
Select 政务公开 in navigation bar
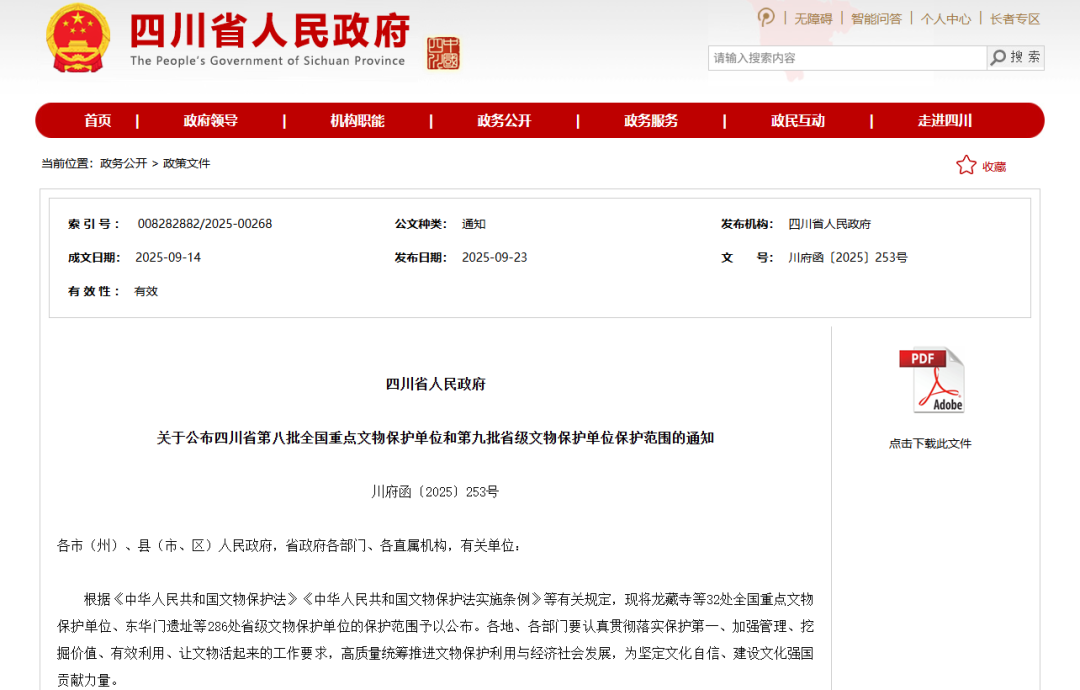[x=504, y=121]
